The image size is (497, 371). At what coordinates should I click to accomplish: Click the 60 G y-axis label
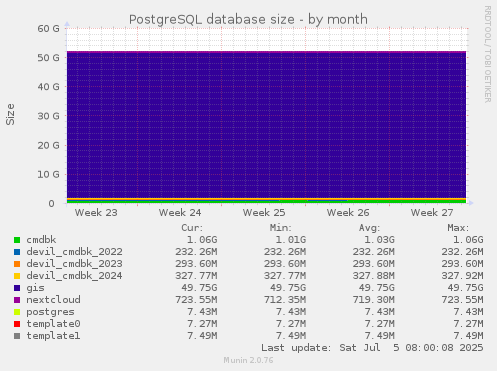tap(48, 29)
